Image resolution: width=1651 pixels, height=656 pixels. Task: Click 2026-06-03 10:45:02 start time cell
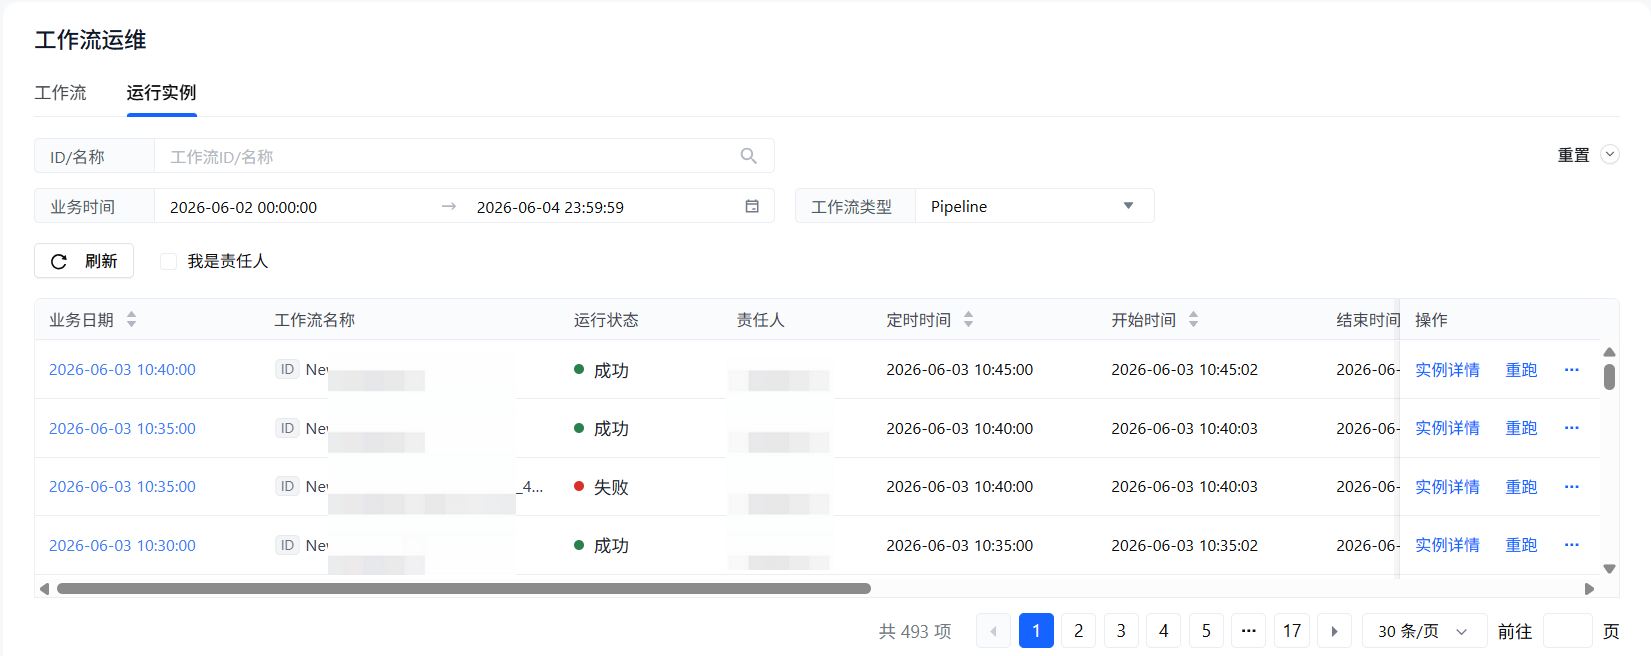[1184, 369]
